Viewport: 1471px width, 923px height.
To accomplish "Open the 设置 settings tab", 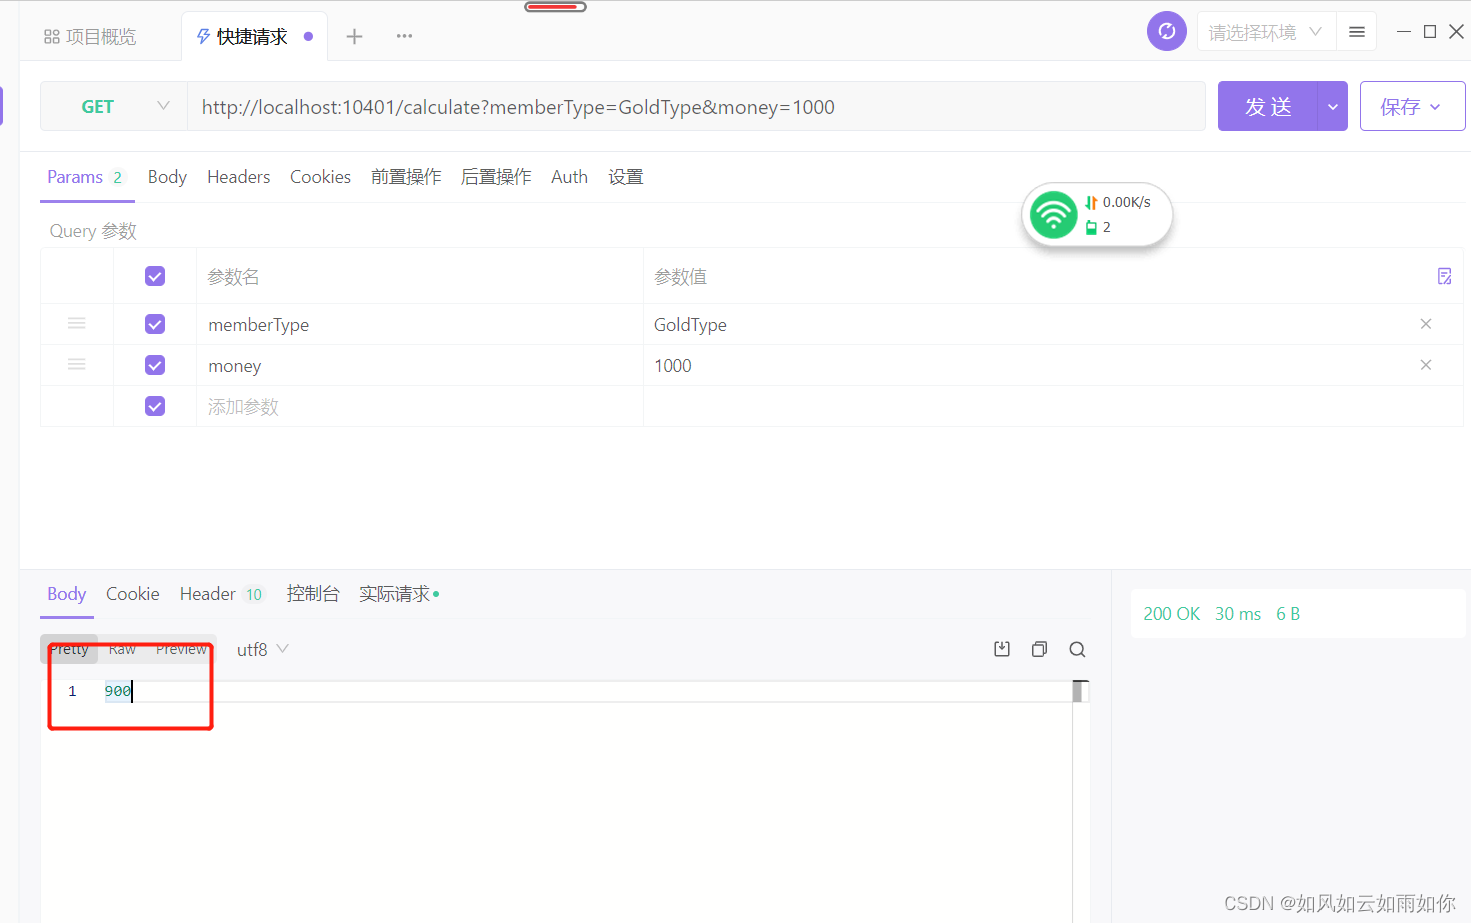I will pos(626,177).
